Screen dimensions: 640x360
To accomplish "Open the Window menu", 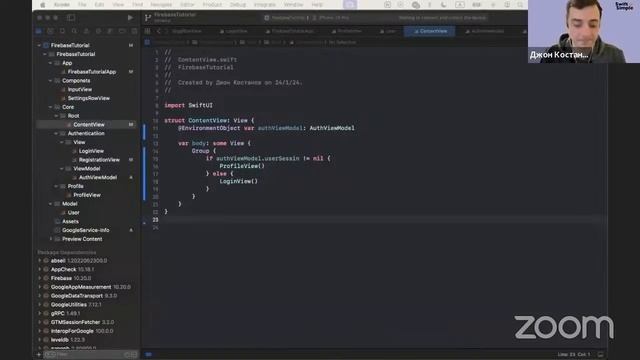I will pyautogui.click(x=293, y=4).
